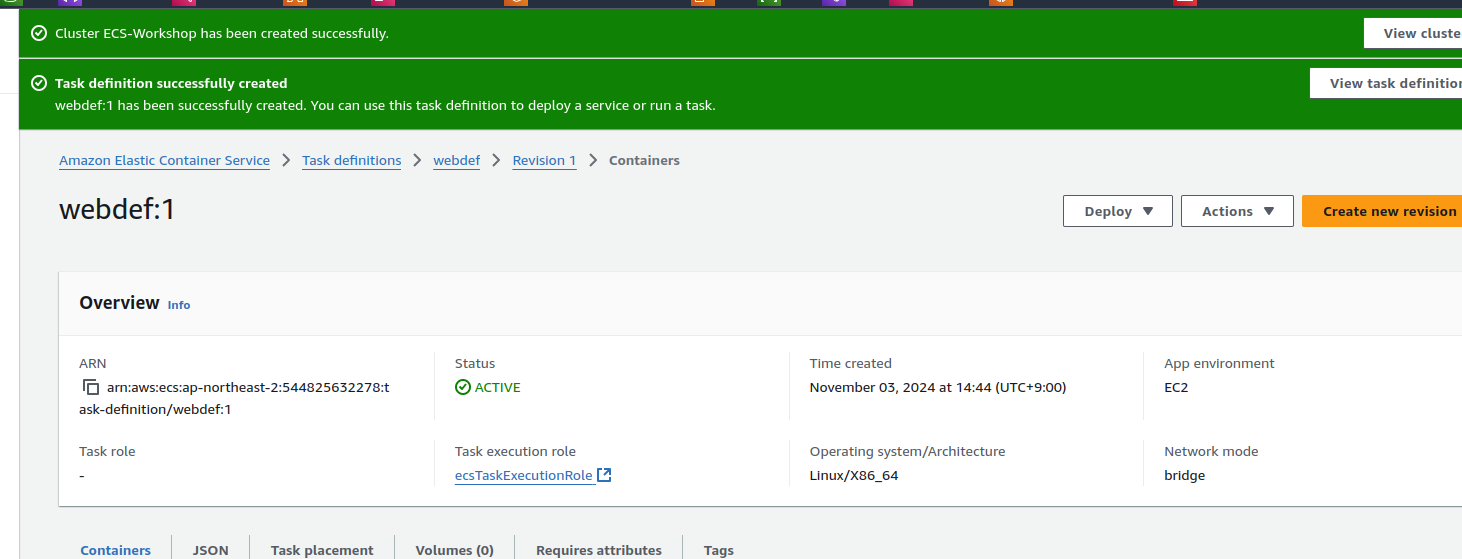Click the check icon in cluster created banner
The image size is (1462, 559).
coord(39,33)
